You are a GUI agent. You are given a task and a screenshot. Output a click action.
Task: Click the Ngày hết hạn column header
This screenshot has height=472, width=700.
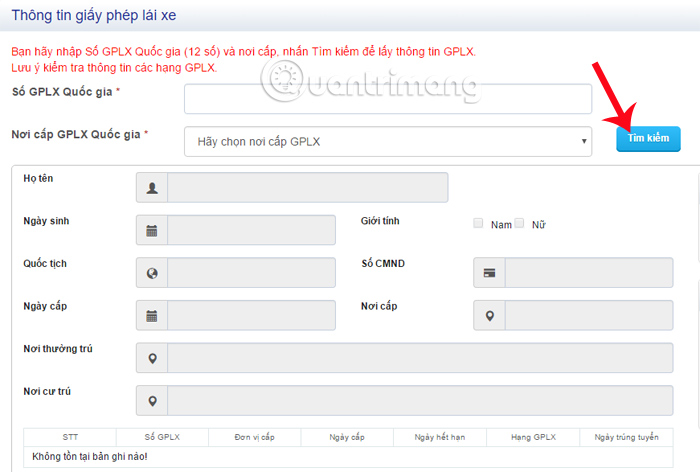pyautogui.click(x=440, y=437)
